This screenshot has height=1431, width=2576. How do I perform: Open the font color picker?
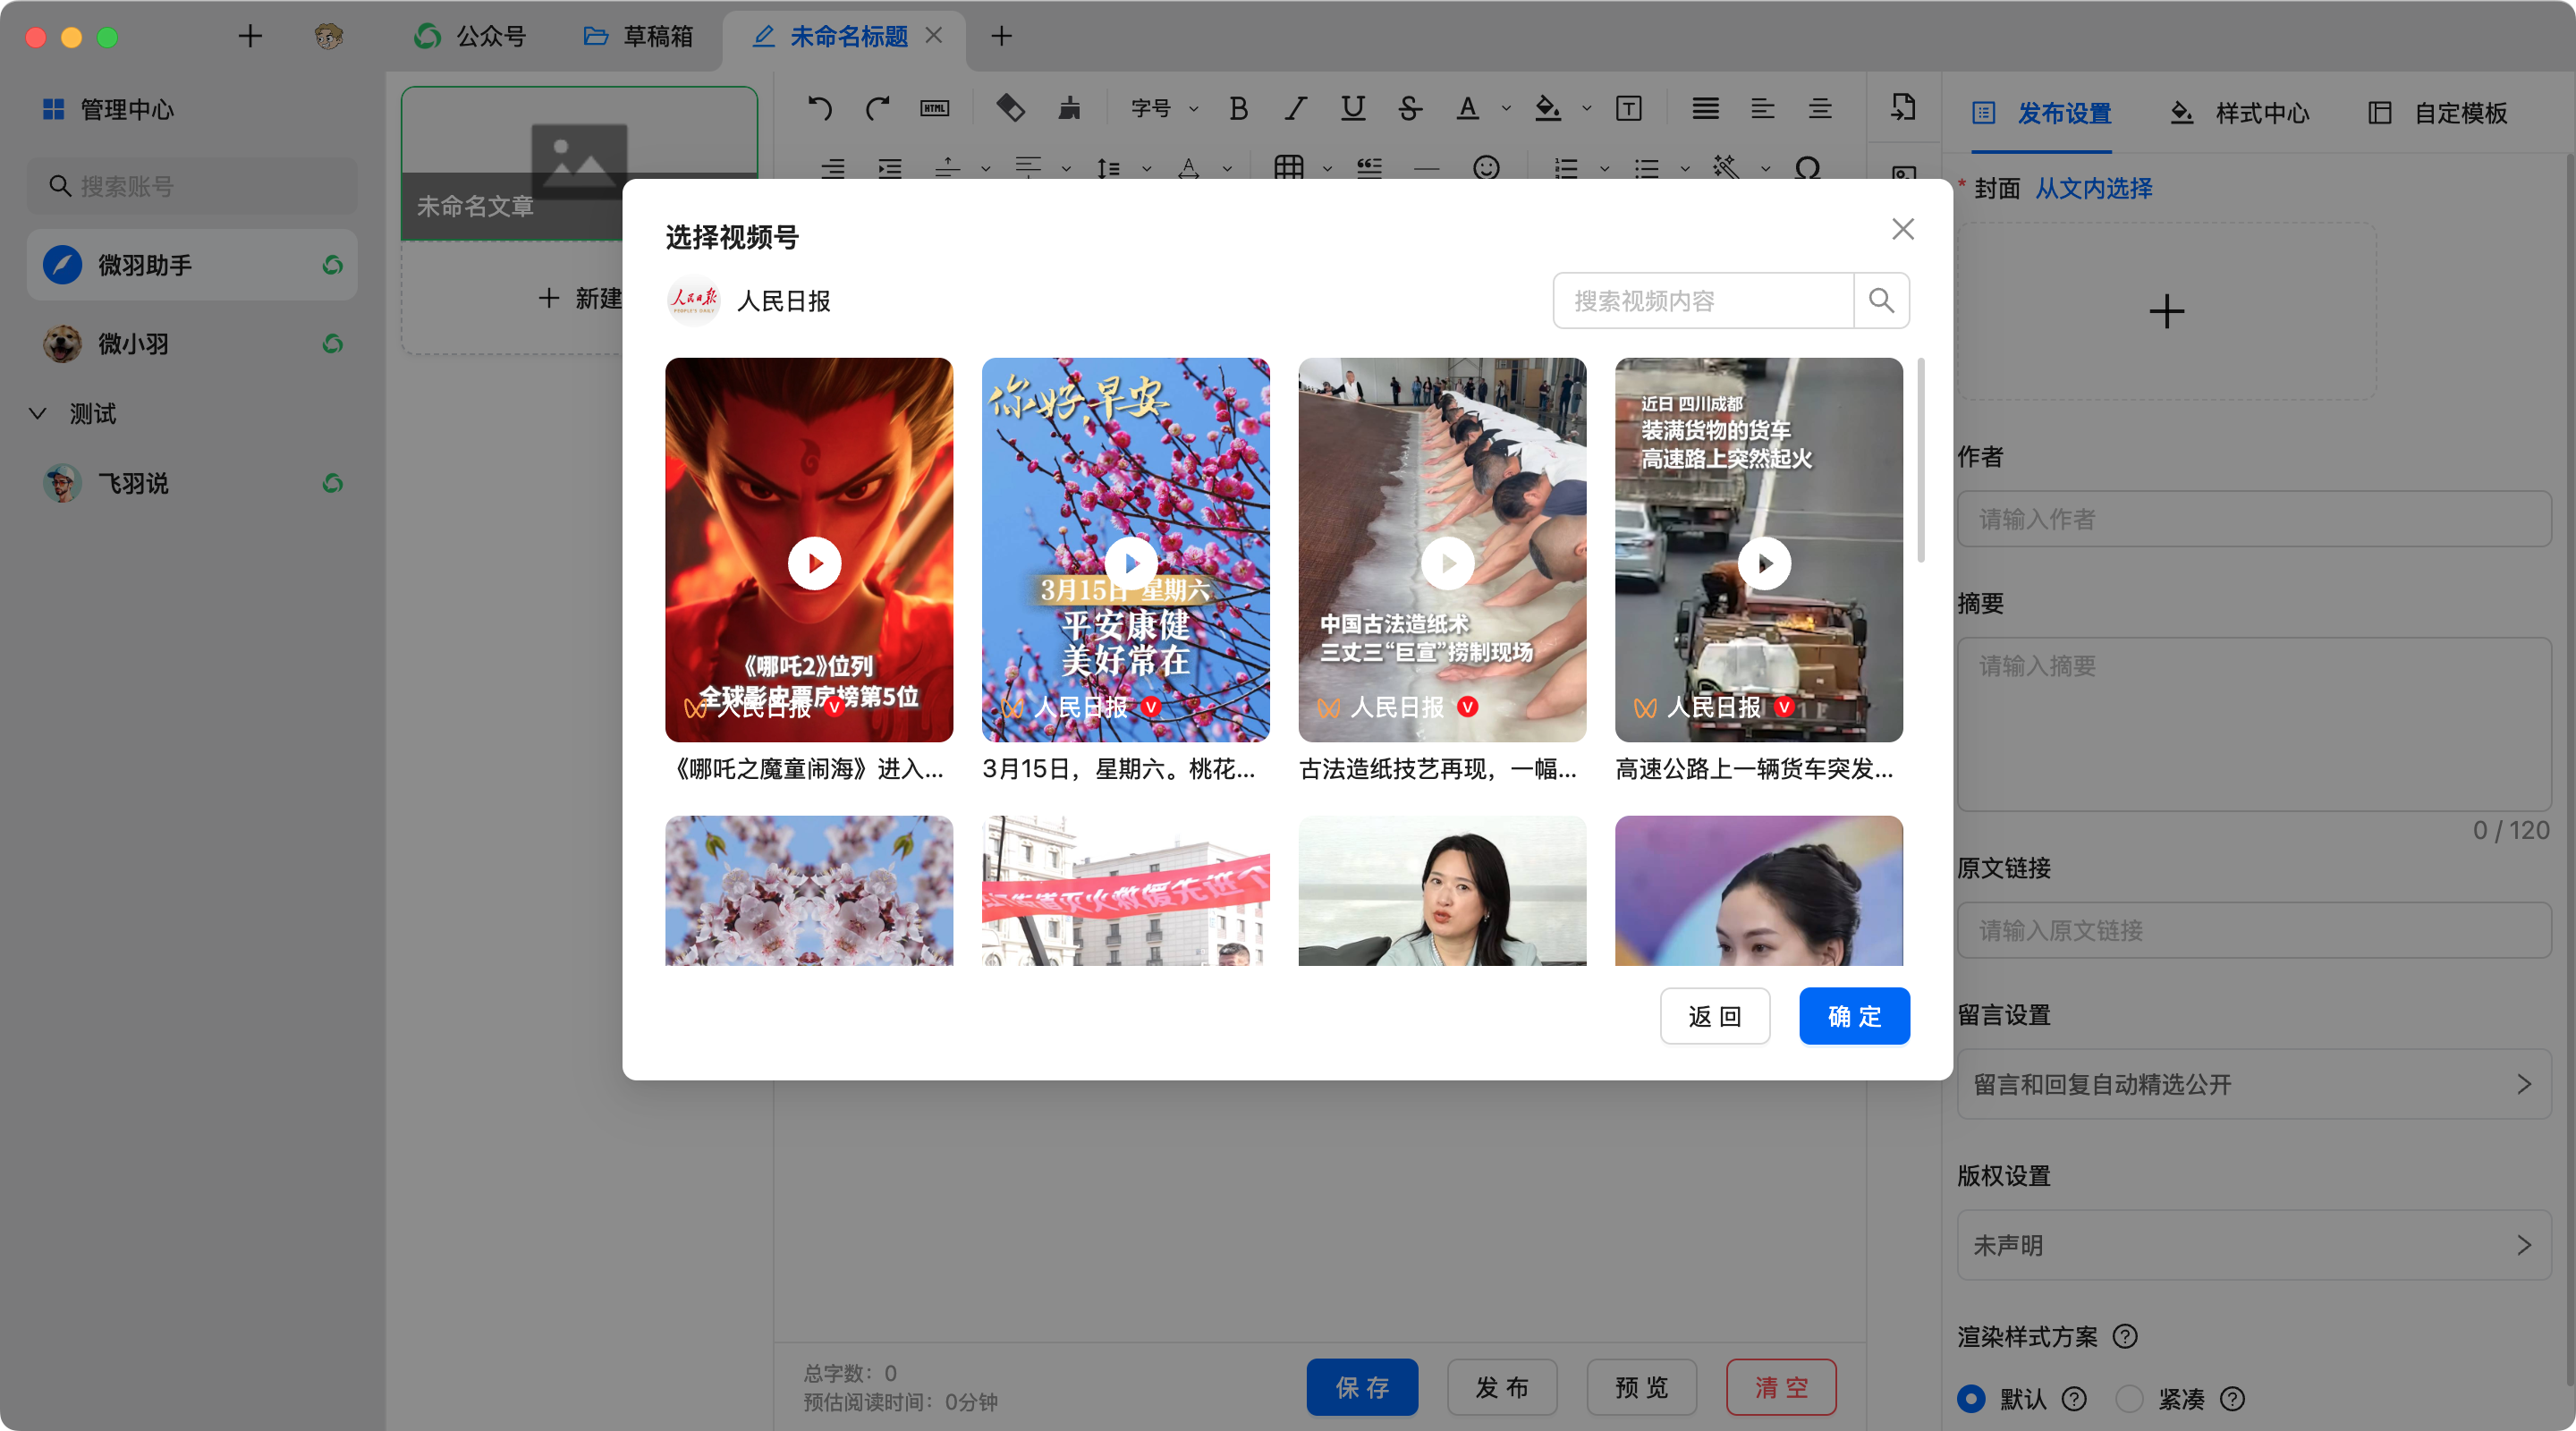(x=1467, y=108)
